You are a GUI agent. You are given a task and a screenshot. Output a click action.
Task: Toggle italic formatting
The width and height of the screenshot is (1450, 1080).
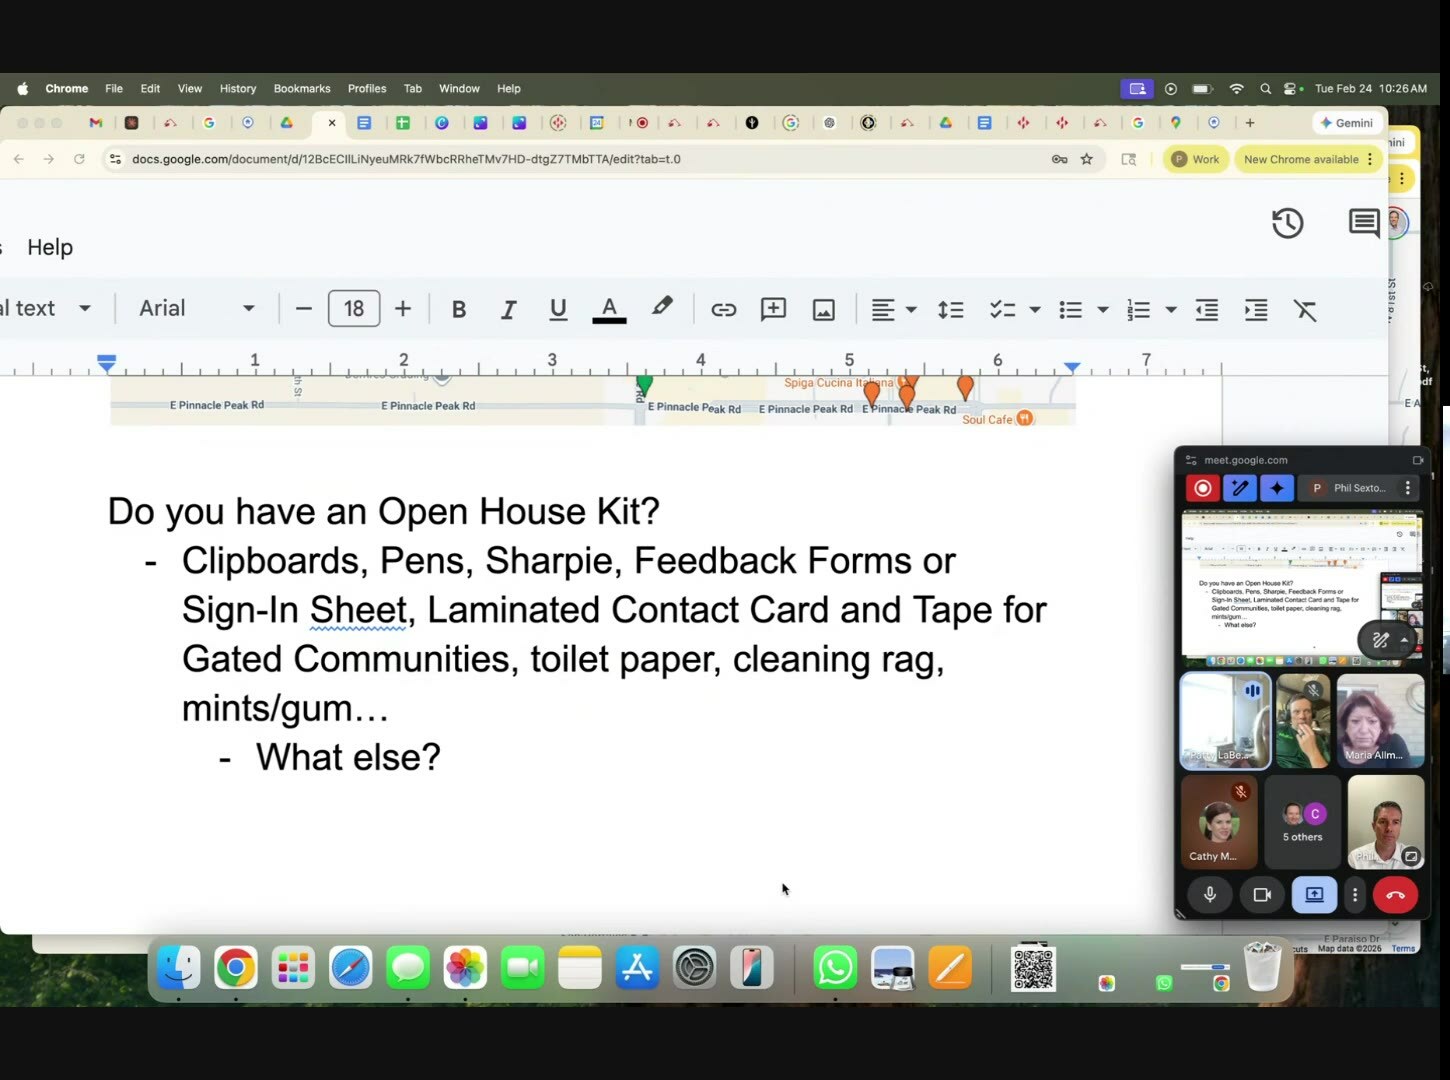508,309
